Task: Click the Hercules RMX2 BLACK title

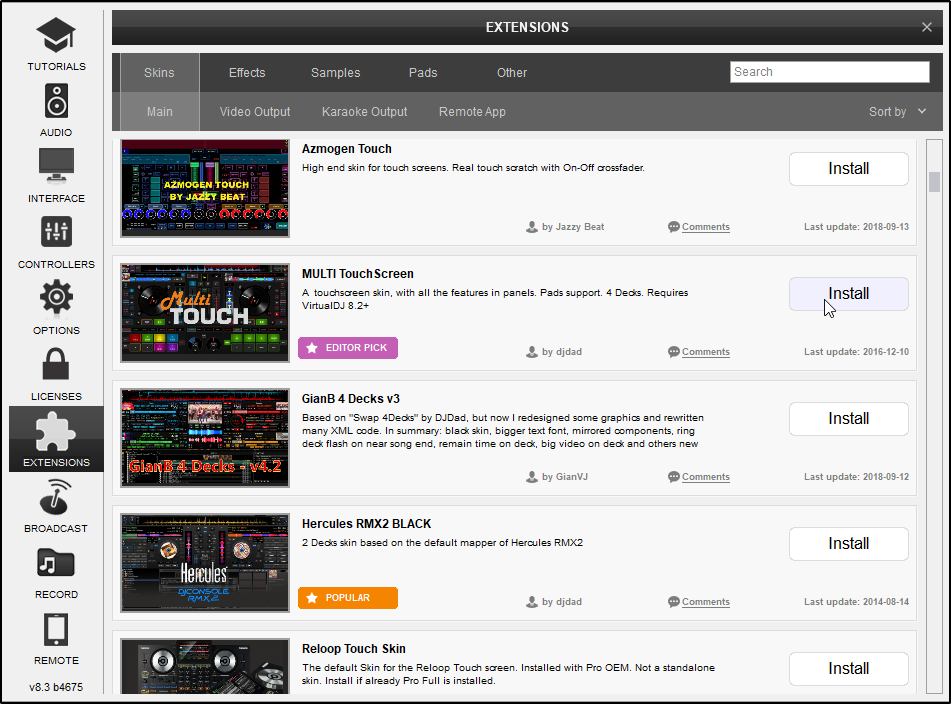Action: coord(366,524)
